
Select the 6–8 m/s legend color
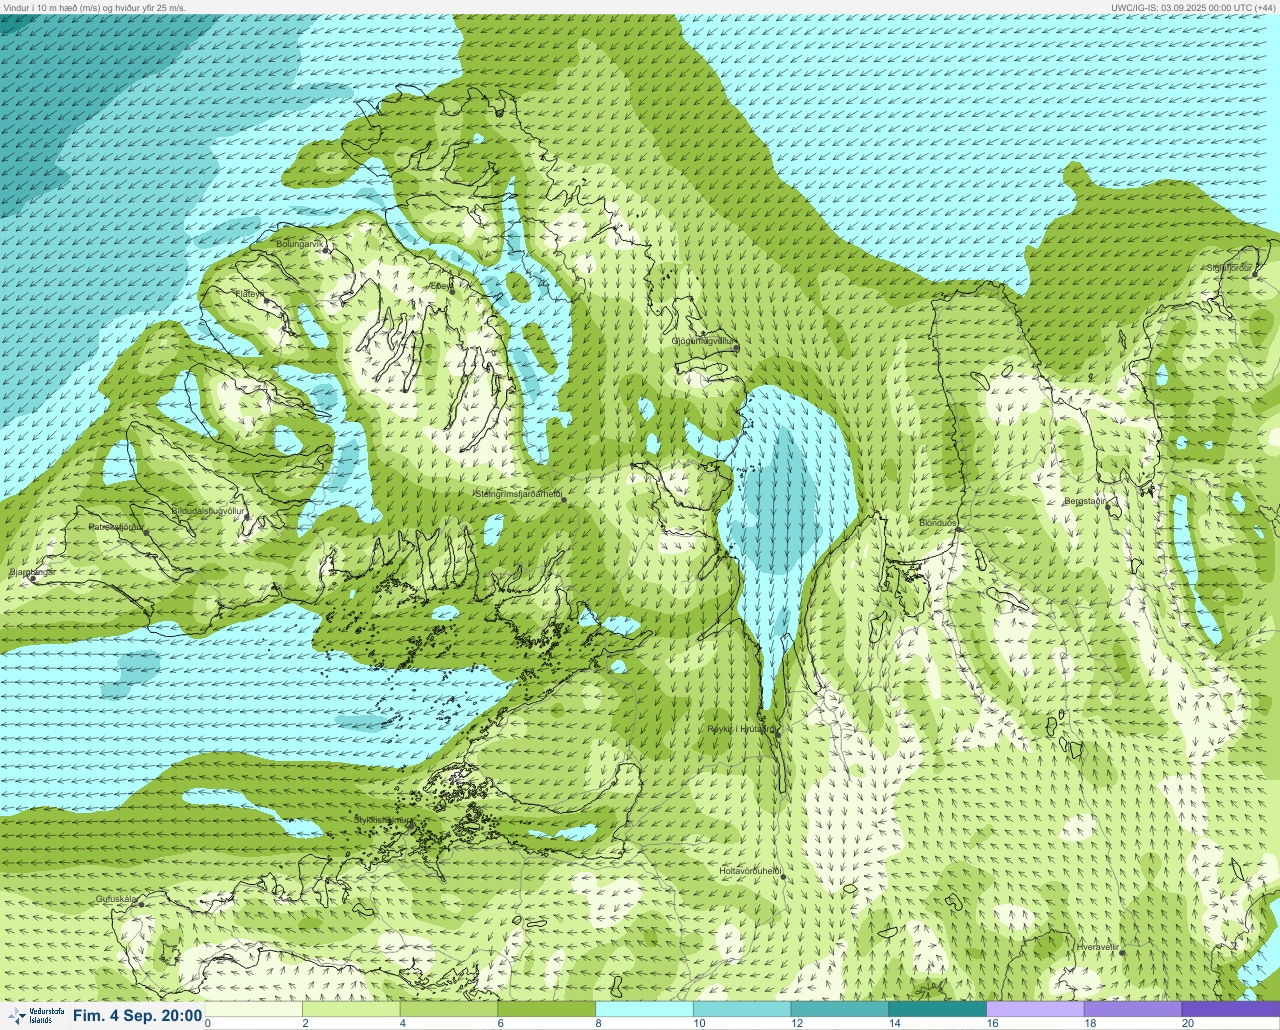[547, 1008]
